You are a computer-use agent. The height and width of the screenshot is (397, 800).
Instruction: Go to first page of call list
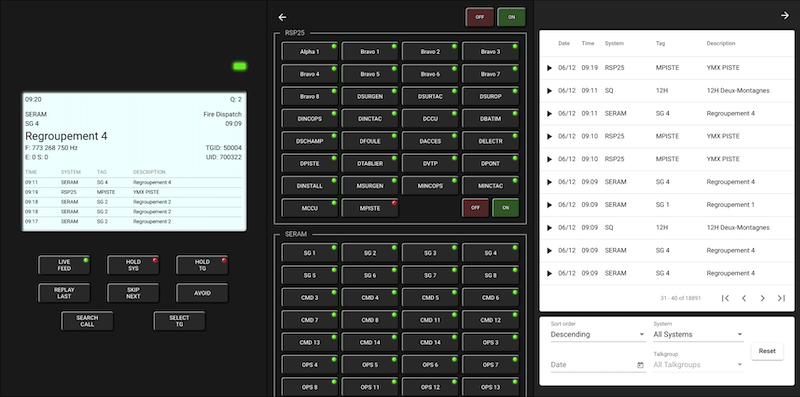point(725,298)
